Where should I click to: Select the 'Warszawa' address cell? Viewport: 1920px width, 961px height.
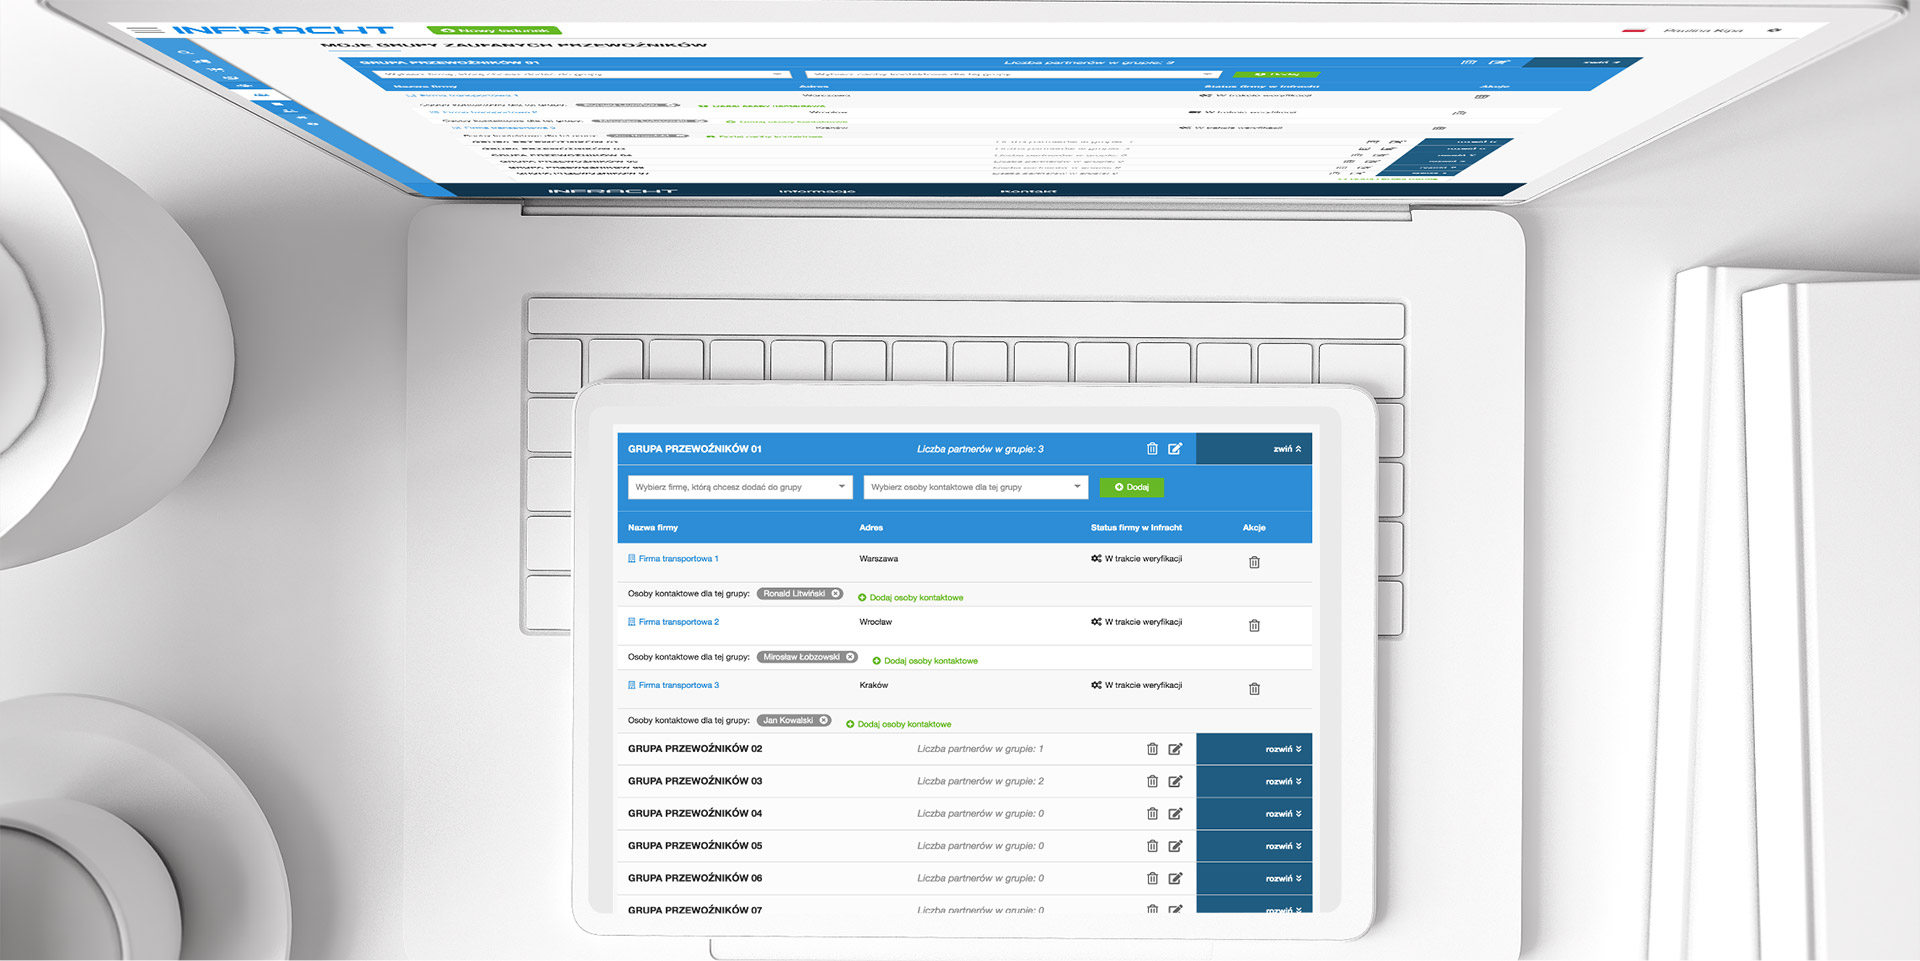click(878, 559)
